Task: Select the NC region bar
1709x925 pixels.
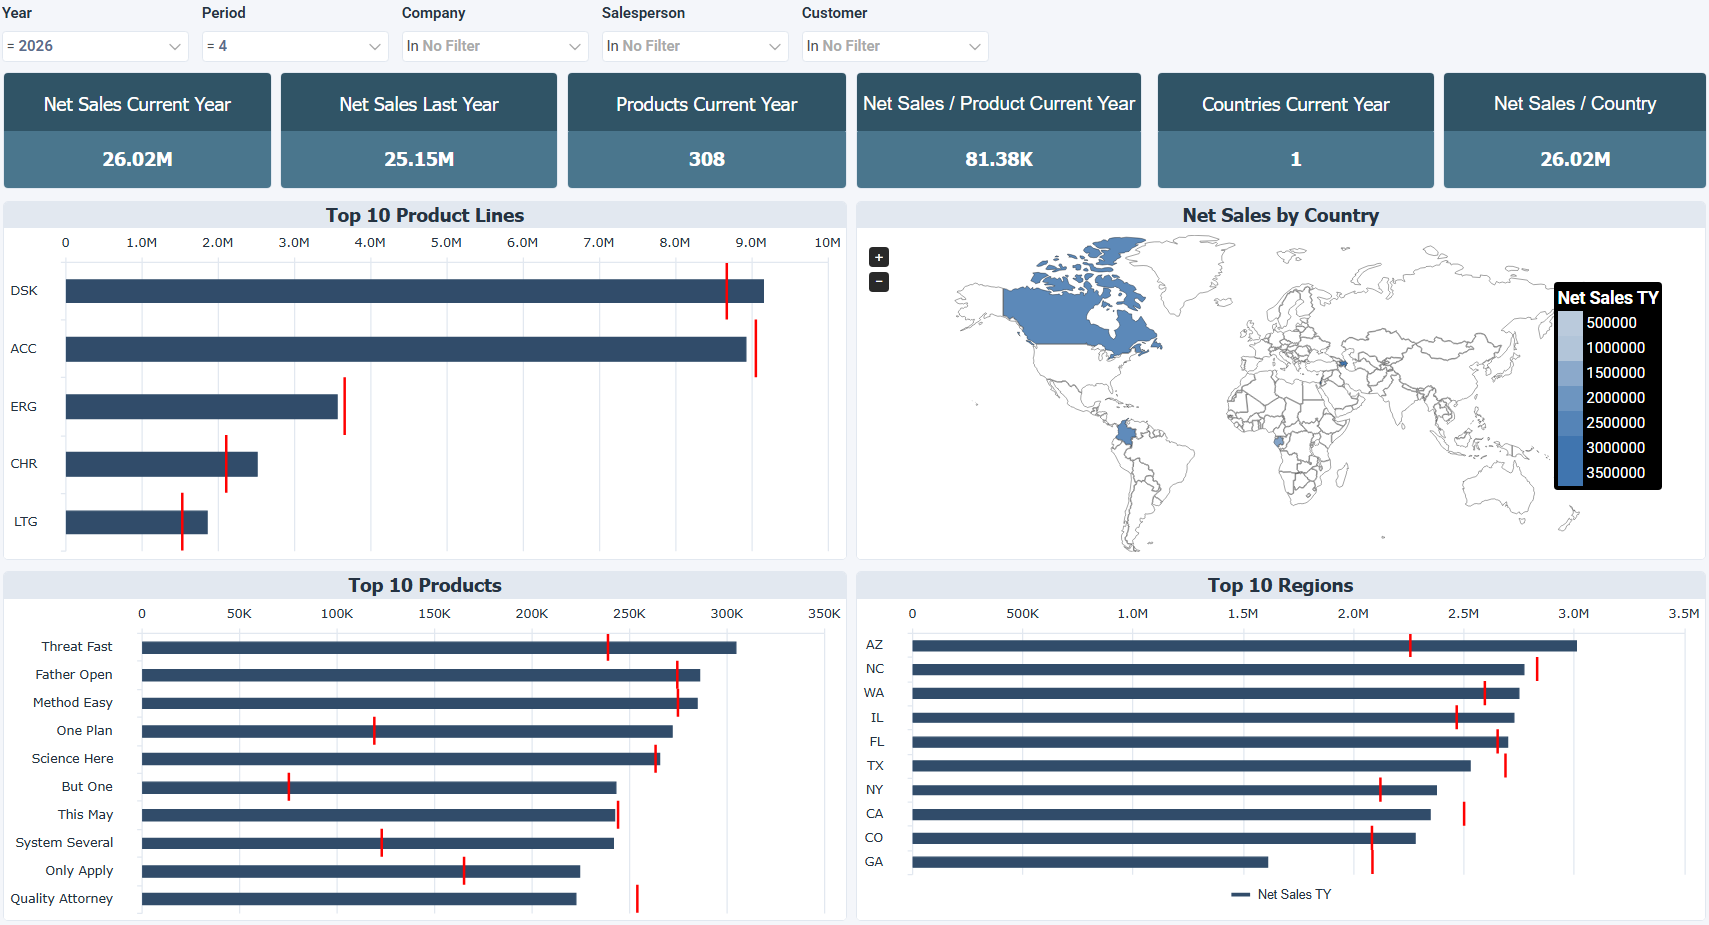Action: tap(1218, 670)
